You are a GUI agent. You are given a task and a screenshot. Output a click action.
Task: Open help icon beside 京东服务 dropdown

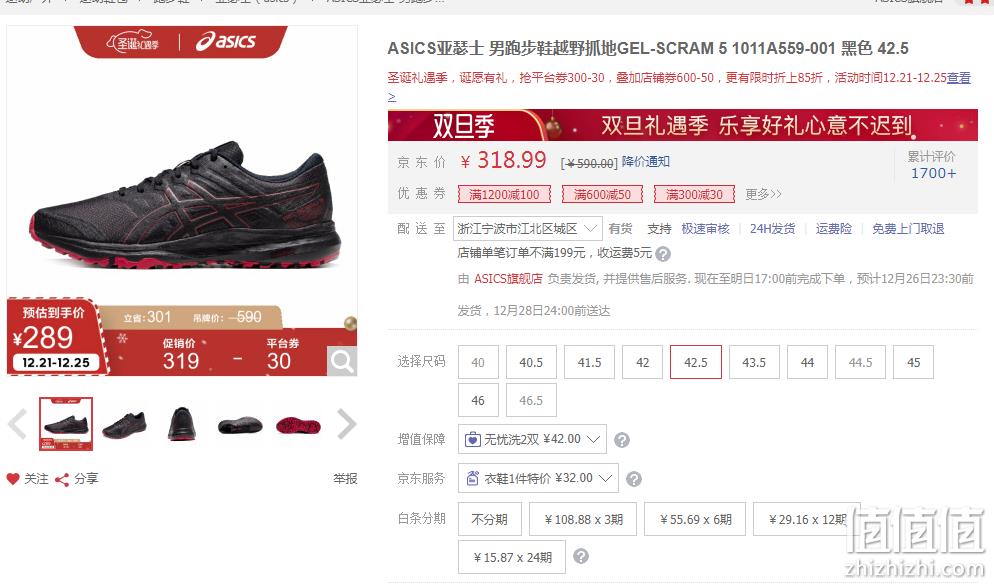(x=633, y=479)
